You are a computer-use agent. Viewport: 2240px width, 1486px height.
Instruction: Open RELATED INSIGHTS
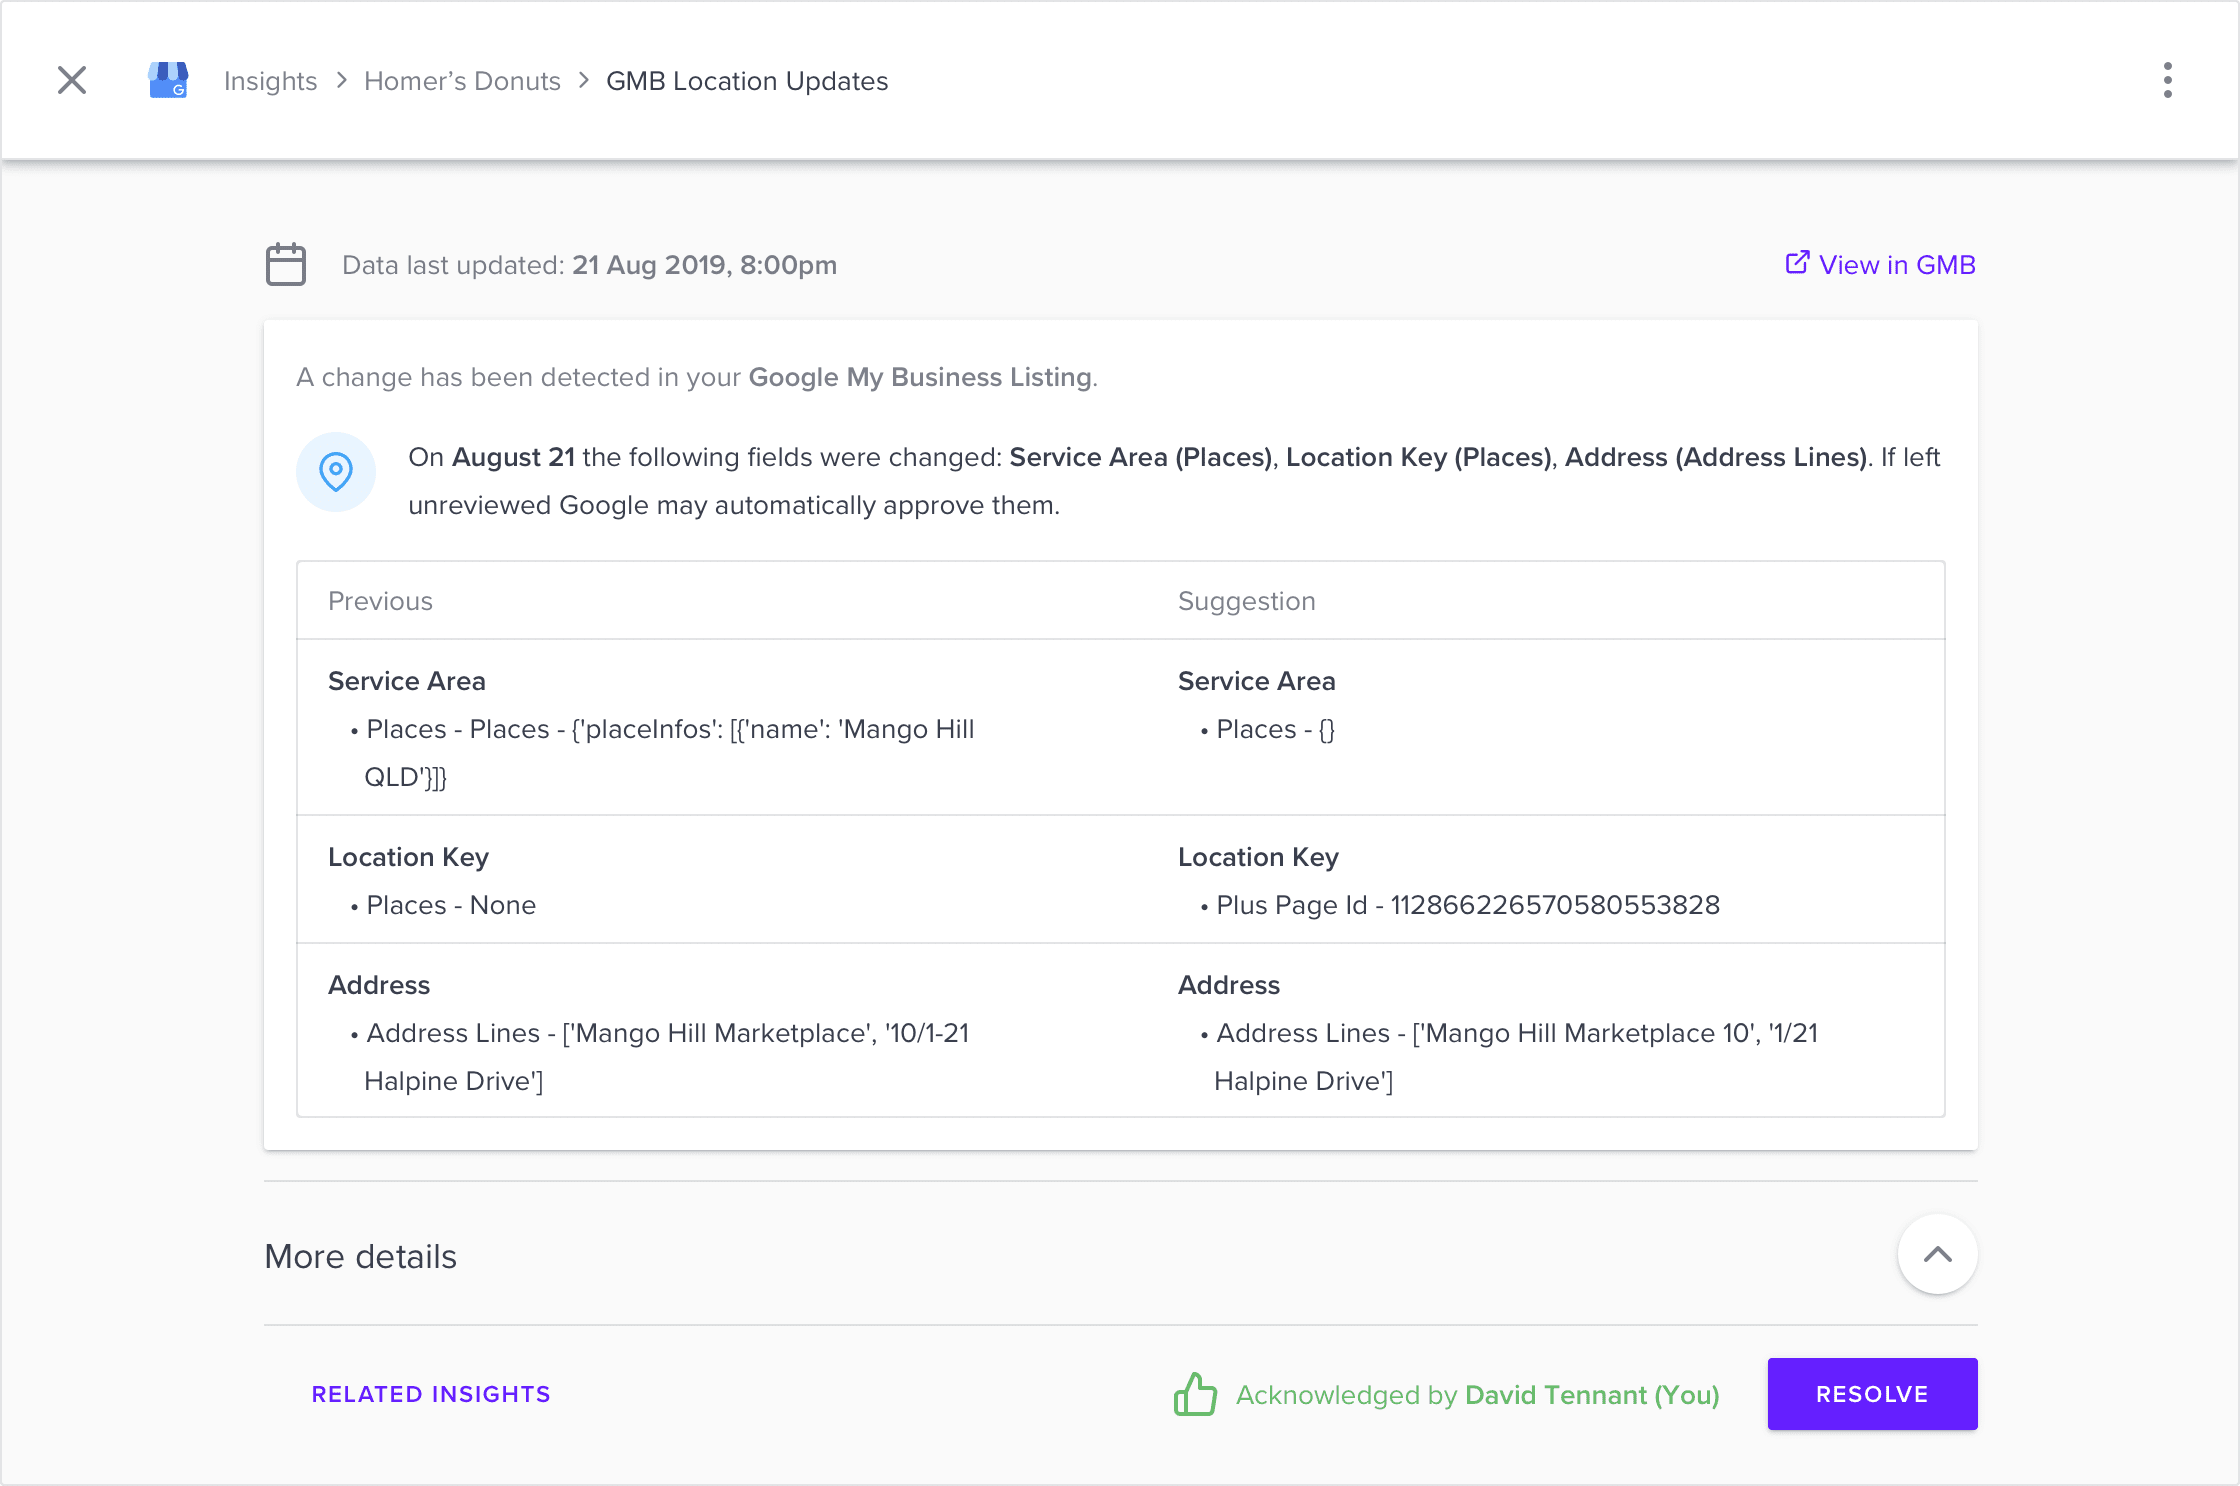tap(431, 1394)
